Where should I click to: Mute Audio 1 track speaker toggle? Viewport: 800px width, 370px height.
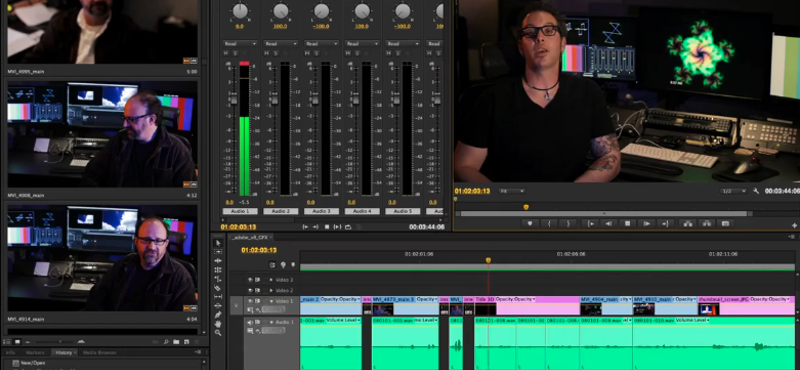(250, 322)
